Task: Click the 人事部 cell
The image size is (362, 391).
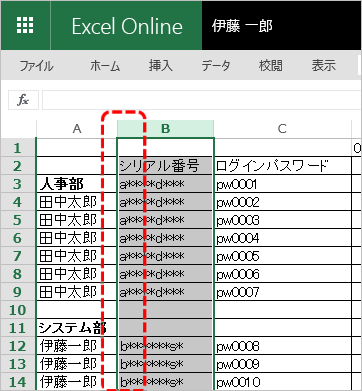Action: coord(77,184)
